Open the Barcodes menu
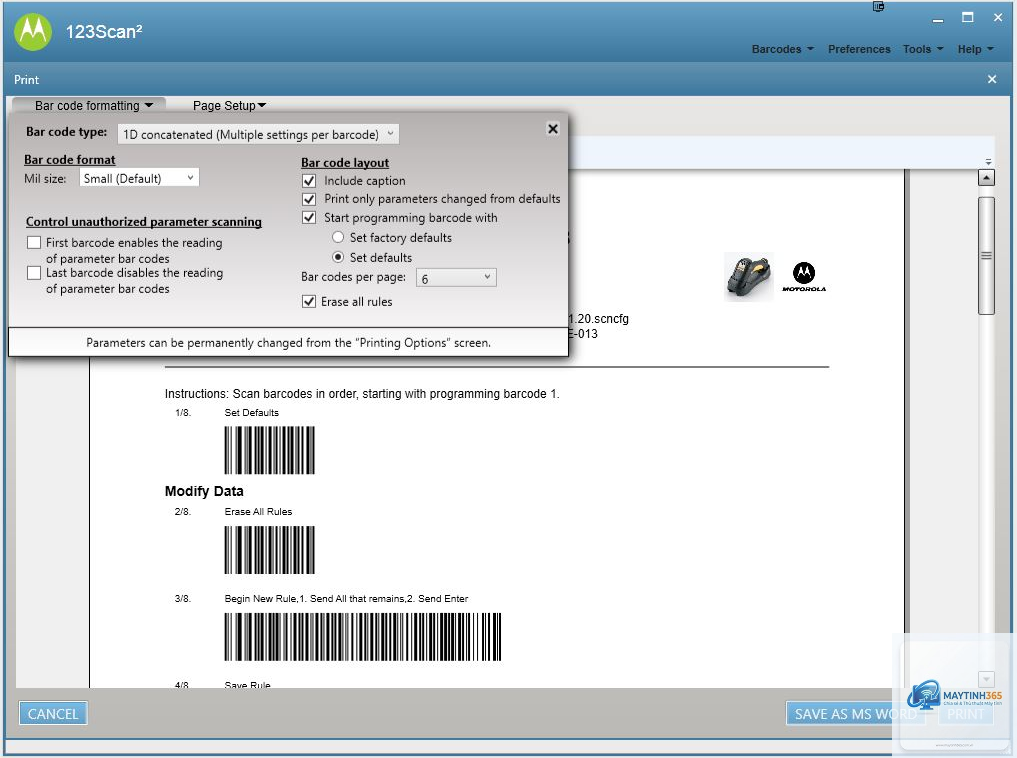 point(782,49)
